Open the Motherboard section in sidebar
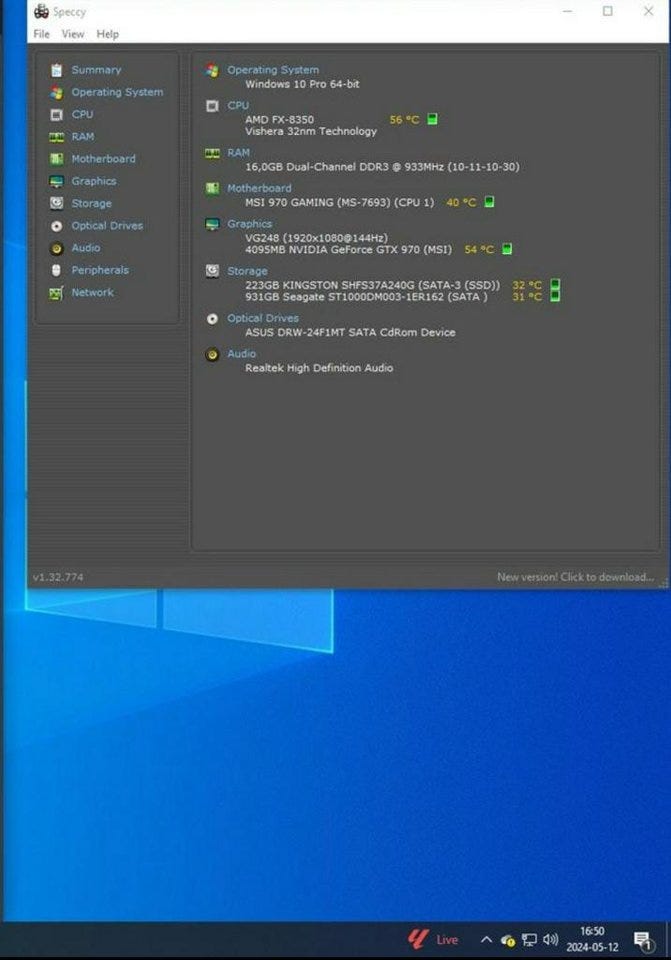The width and height of the screenshot is (671, 960). [103, 159]
